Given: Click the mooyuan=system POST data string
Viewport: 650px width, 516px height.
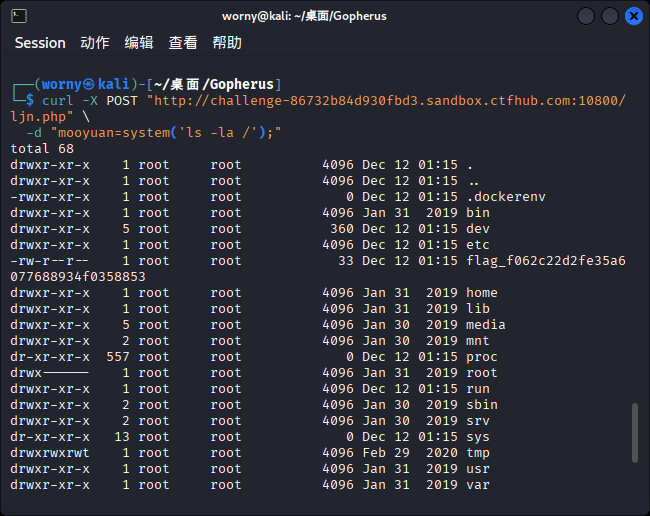Looking at the screenshot, I should (166, 133).
